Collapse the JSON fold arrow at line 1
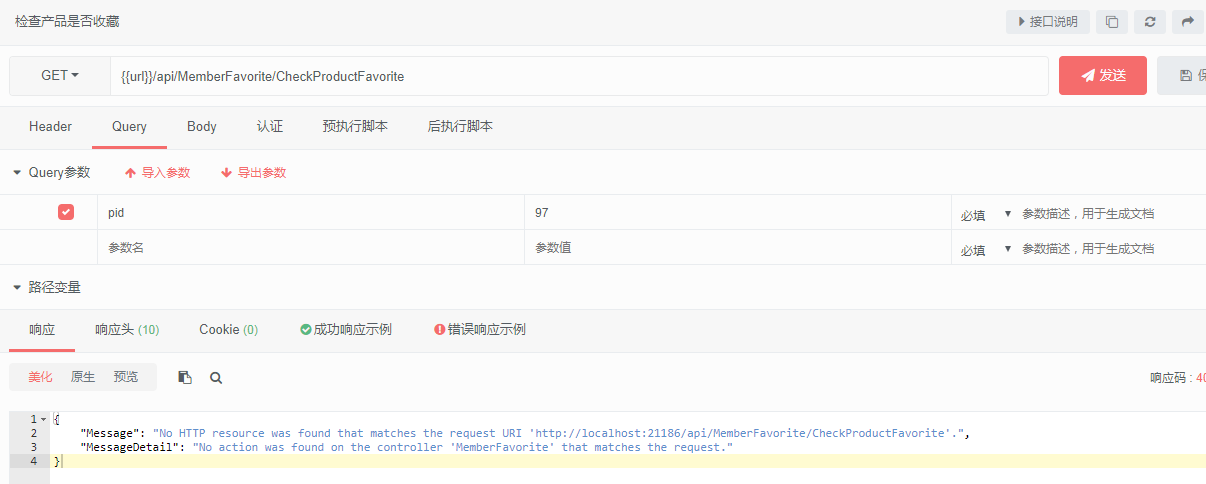Viewport: 1206px width, 484px height. (43, 420)
